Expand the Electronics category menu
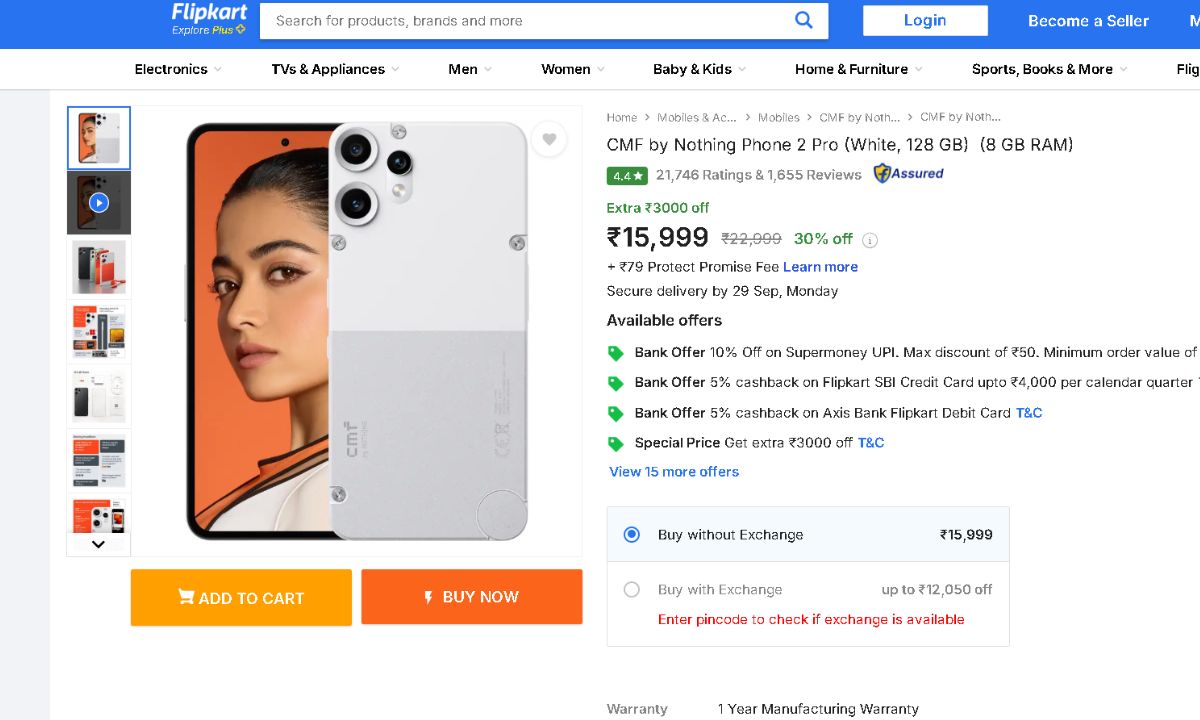 point(178,69)
